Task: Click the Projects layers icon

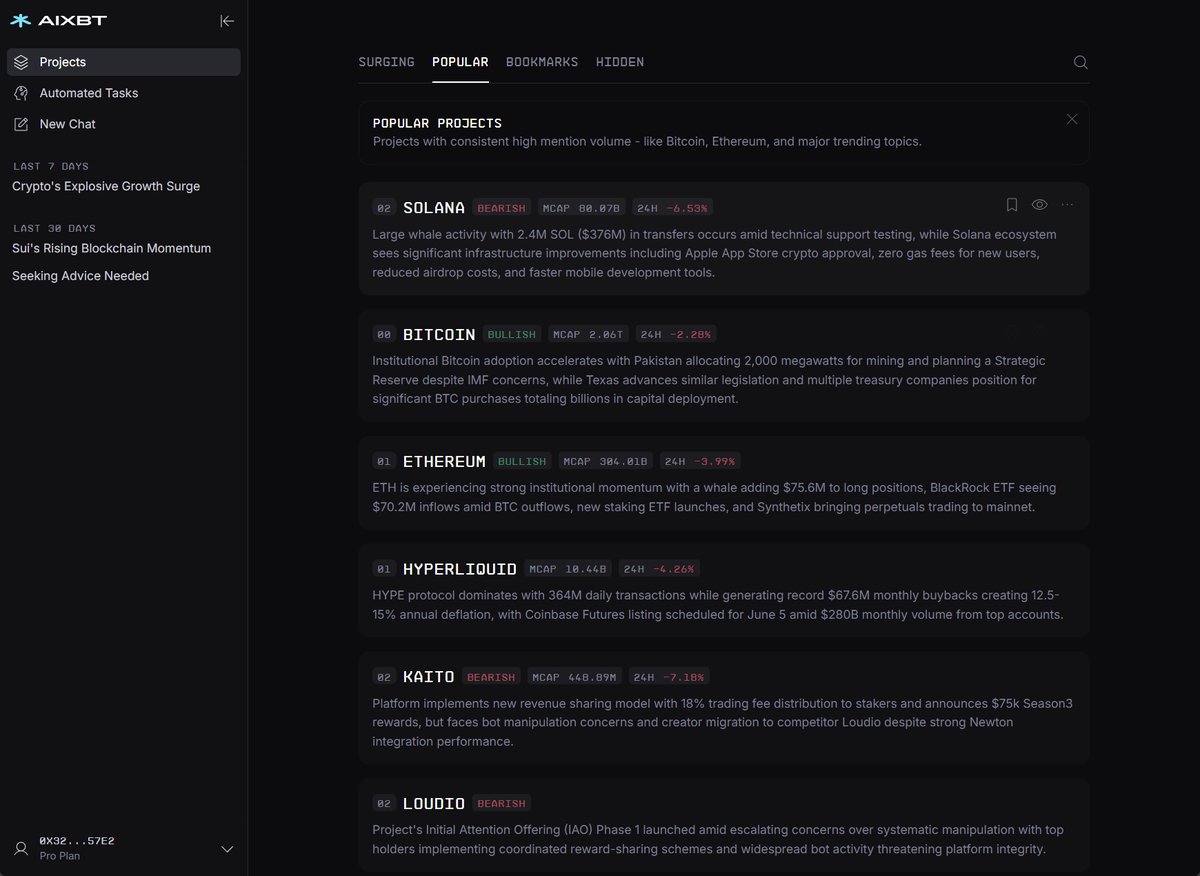Action: (21, 62)
